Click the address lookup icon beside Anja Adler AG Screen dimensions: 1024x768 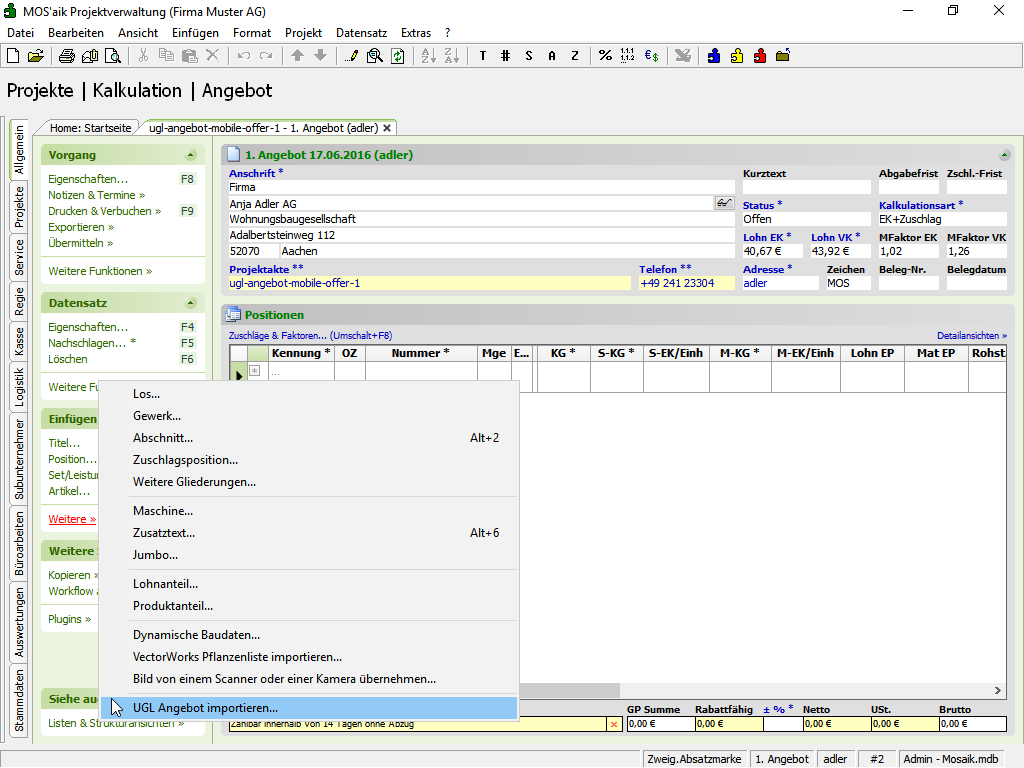[724, 203]
